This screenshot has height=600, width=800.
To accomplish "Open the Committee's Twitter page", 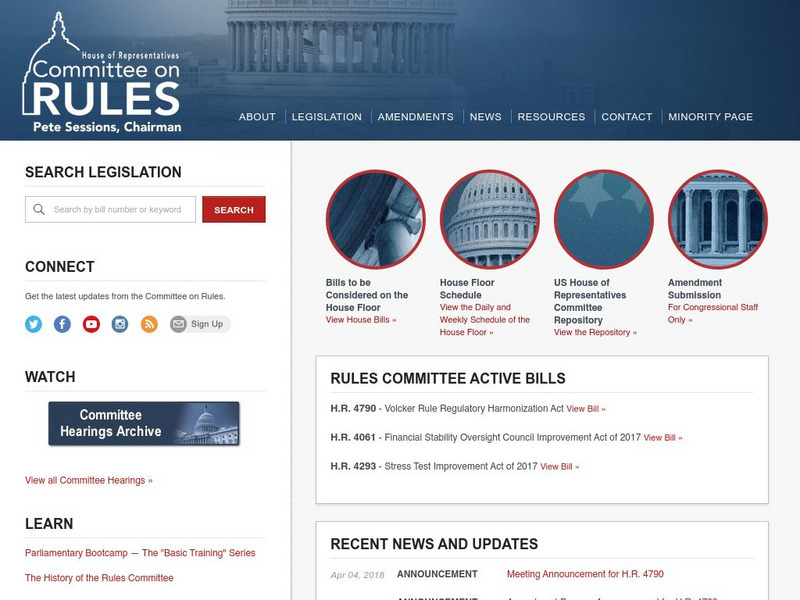I will (33, 323).
